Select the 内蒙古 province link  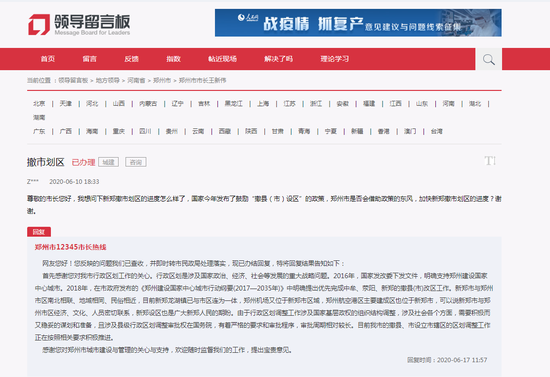[x=148, y=103]
